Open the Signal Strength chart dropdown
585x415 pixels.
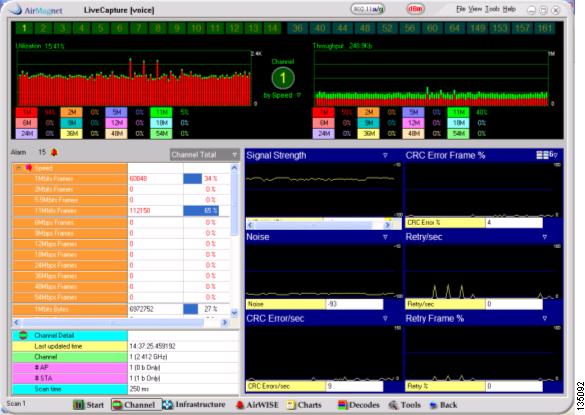tap(385, 155)
